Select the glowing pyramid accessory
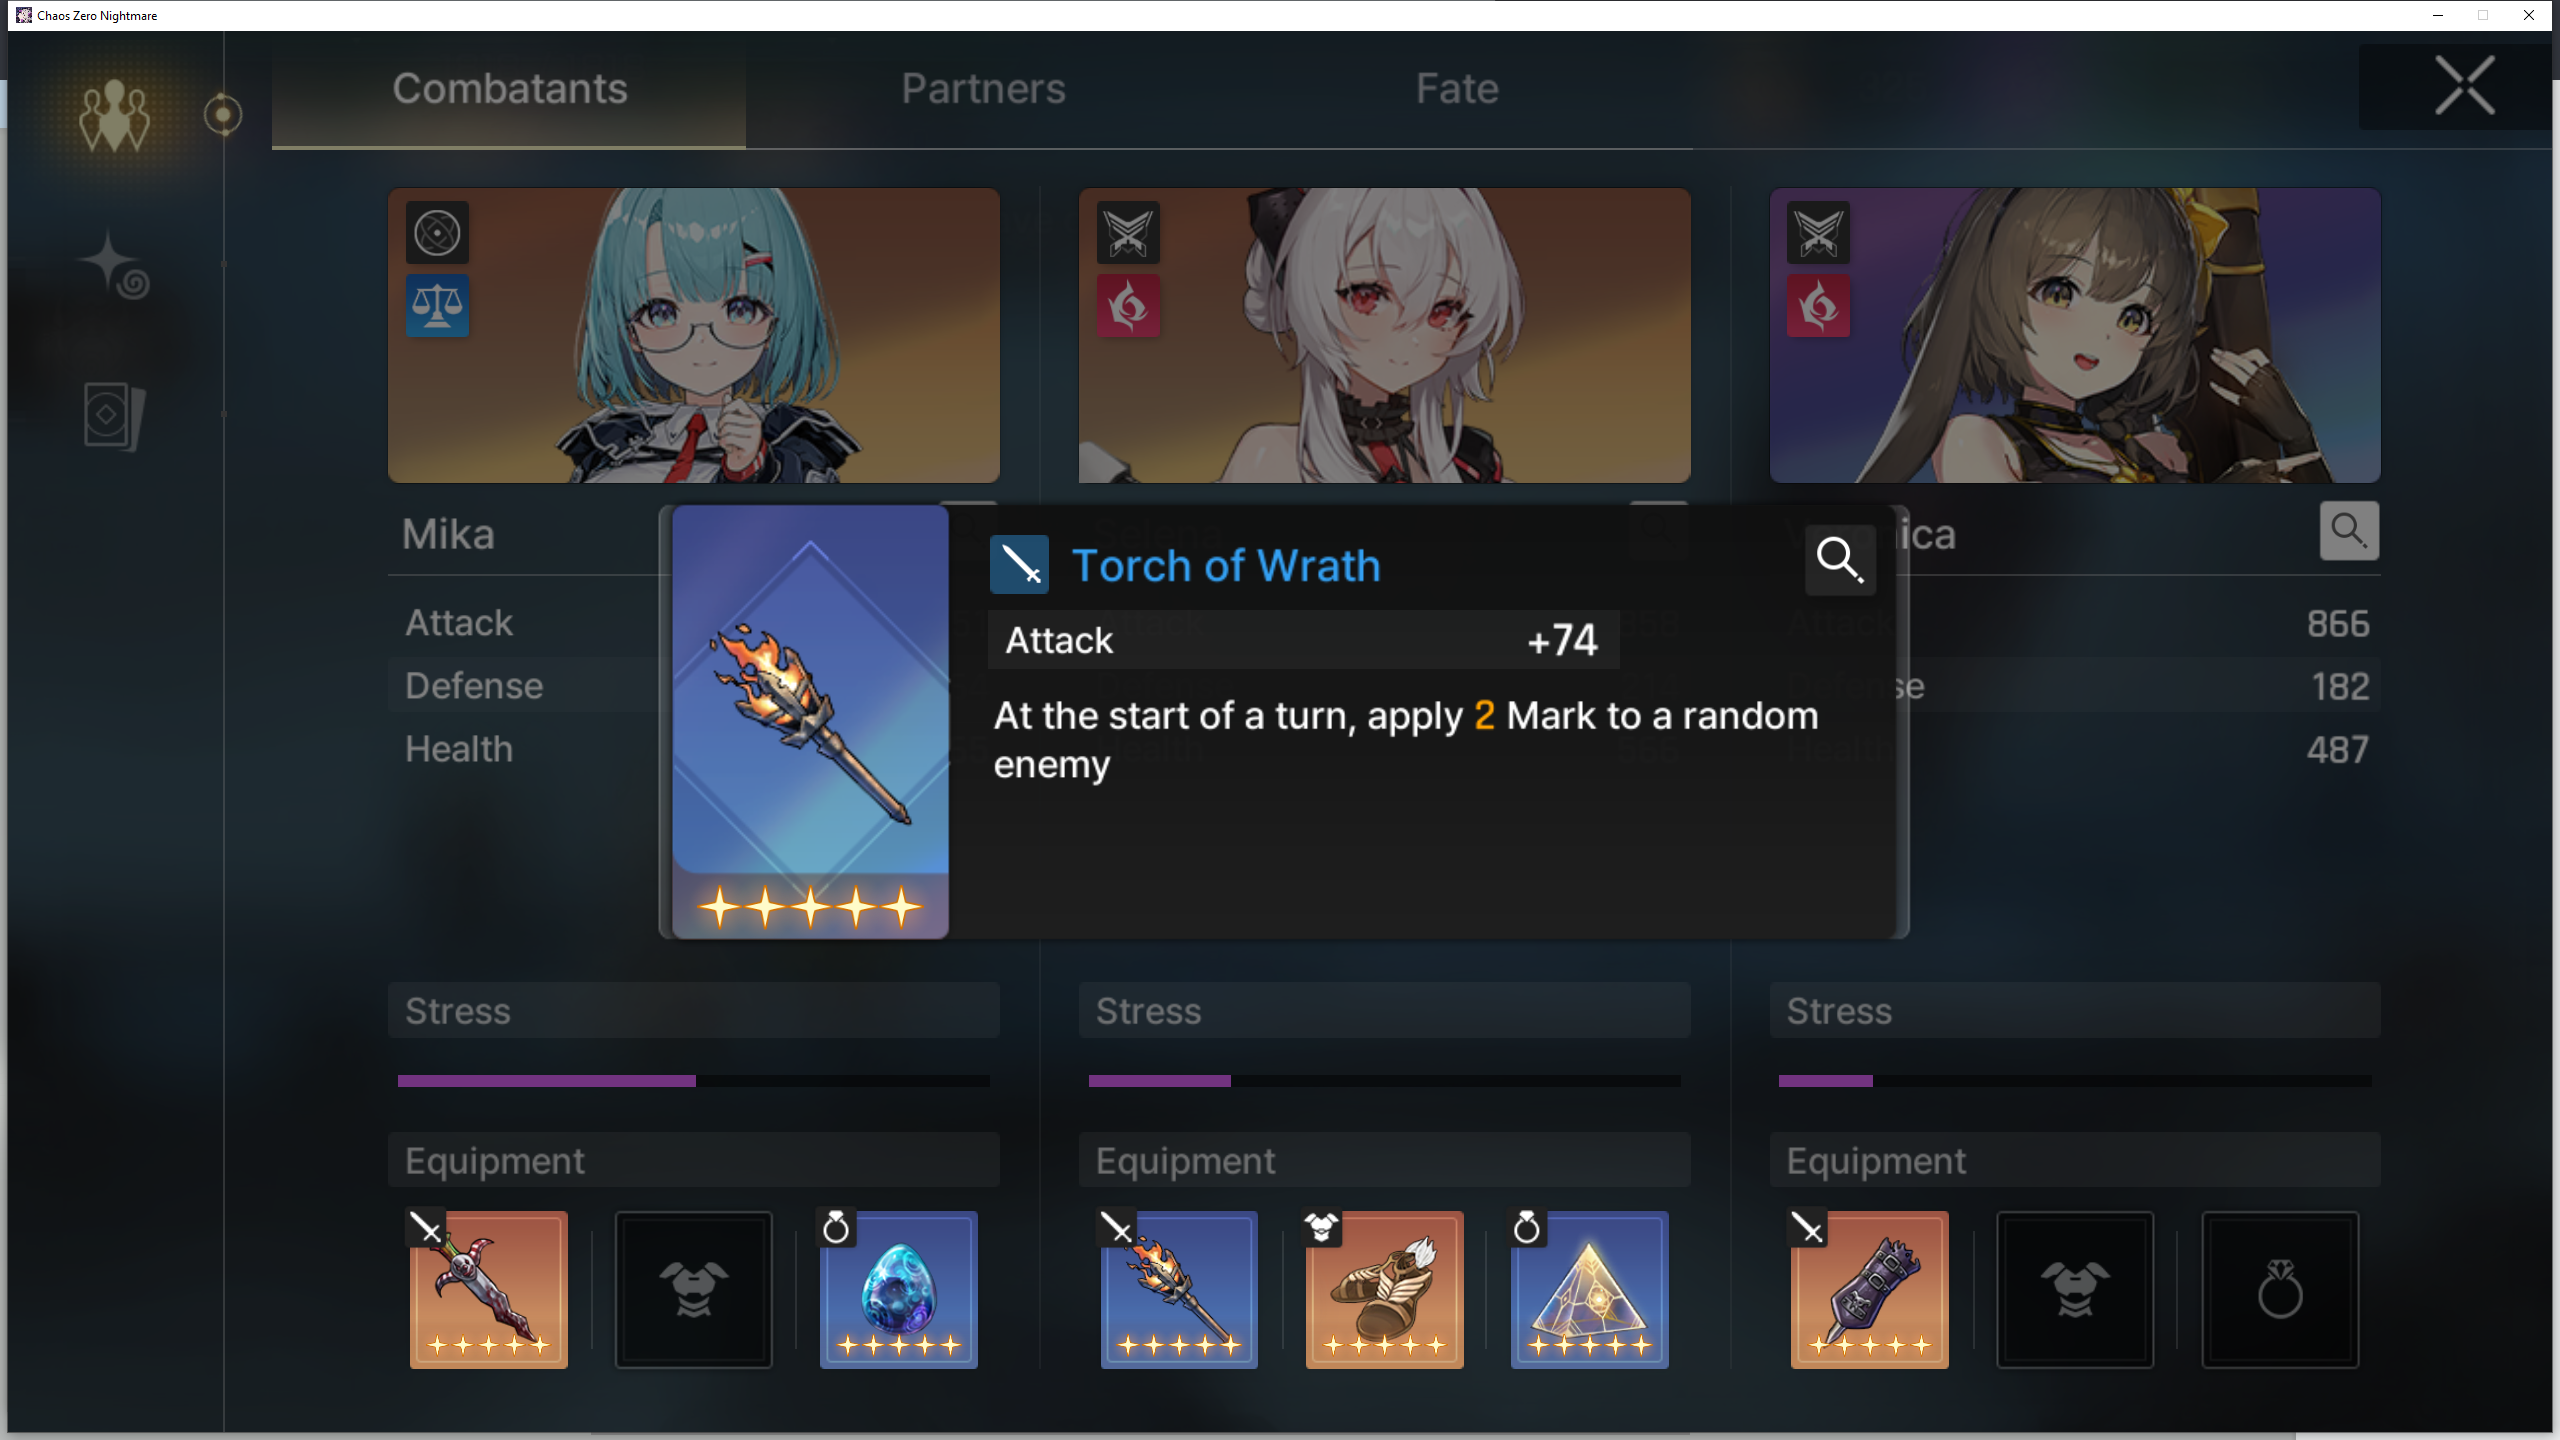This screenshot has width=2560, height=1440. [x=1589, y=1289]
